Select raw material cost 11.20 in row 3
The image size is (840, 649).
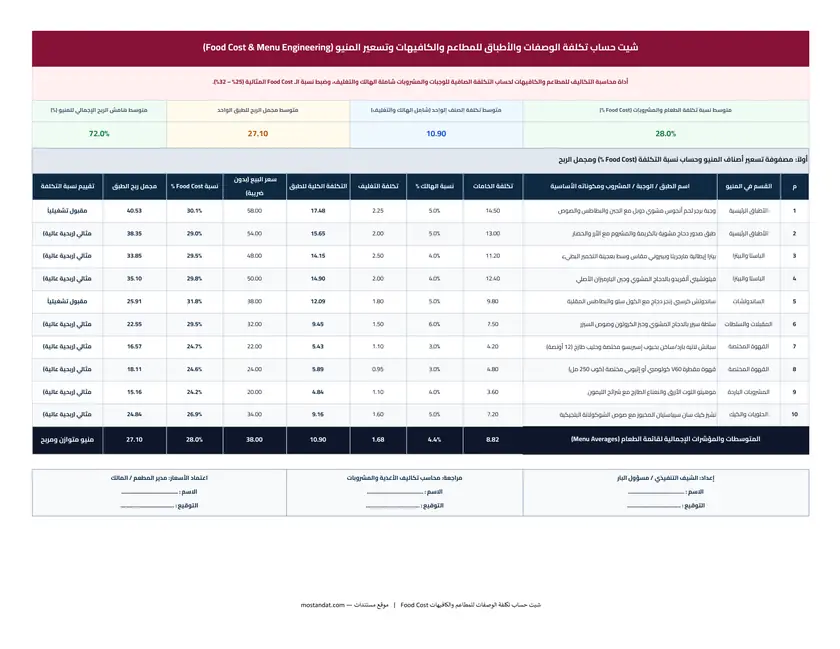(x=493, y=256)
